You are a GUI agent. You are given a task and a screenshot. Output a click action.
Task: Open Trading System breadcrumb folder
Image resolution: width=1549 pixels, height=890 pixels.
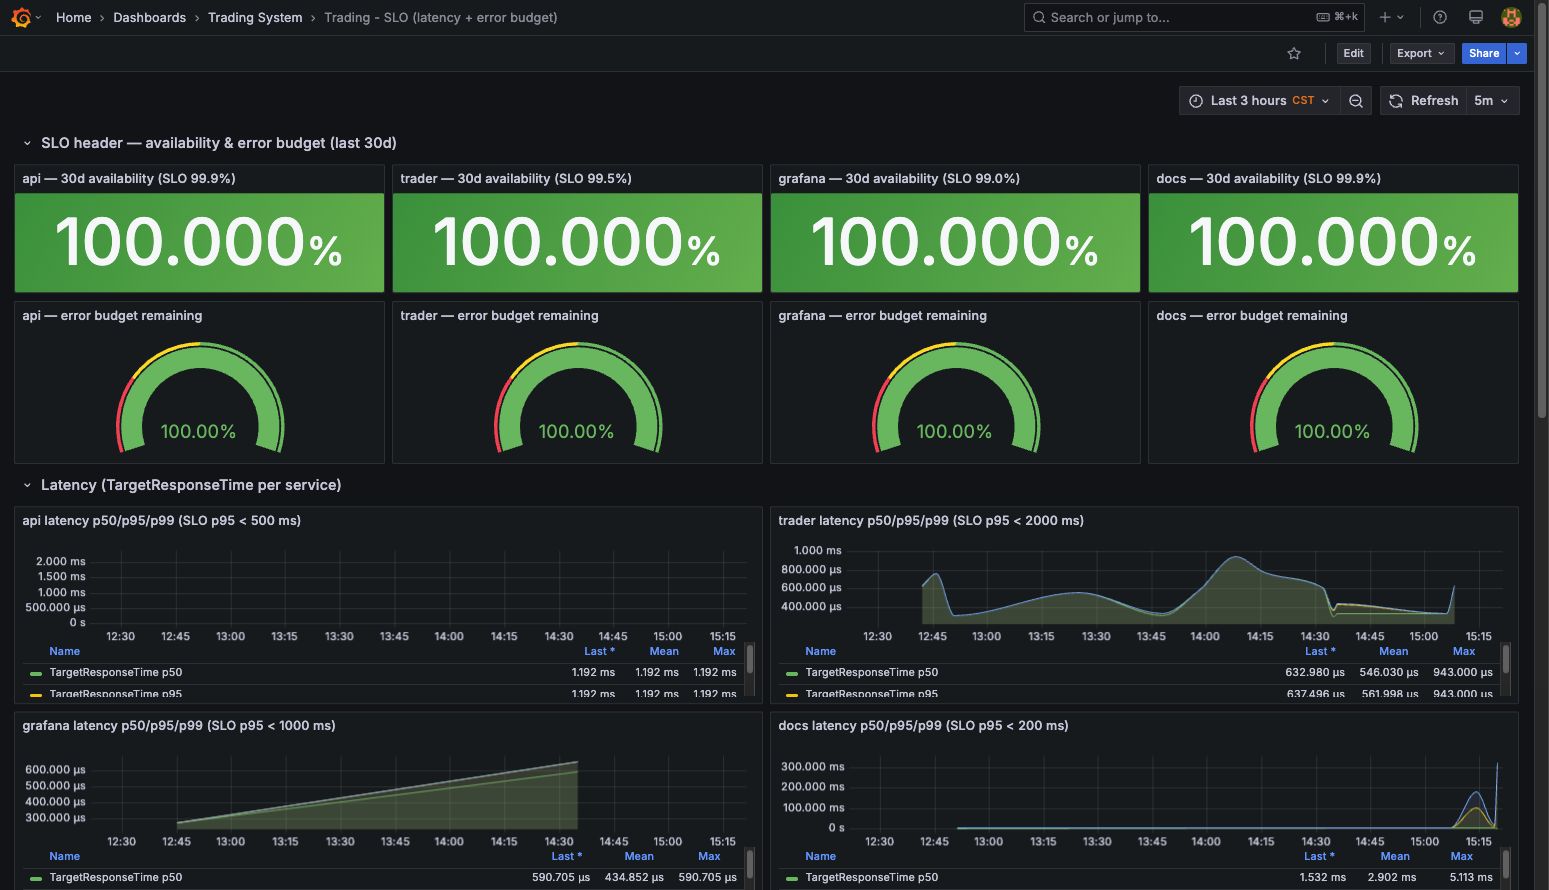tap(255, 17)
